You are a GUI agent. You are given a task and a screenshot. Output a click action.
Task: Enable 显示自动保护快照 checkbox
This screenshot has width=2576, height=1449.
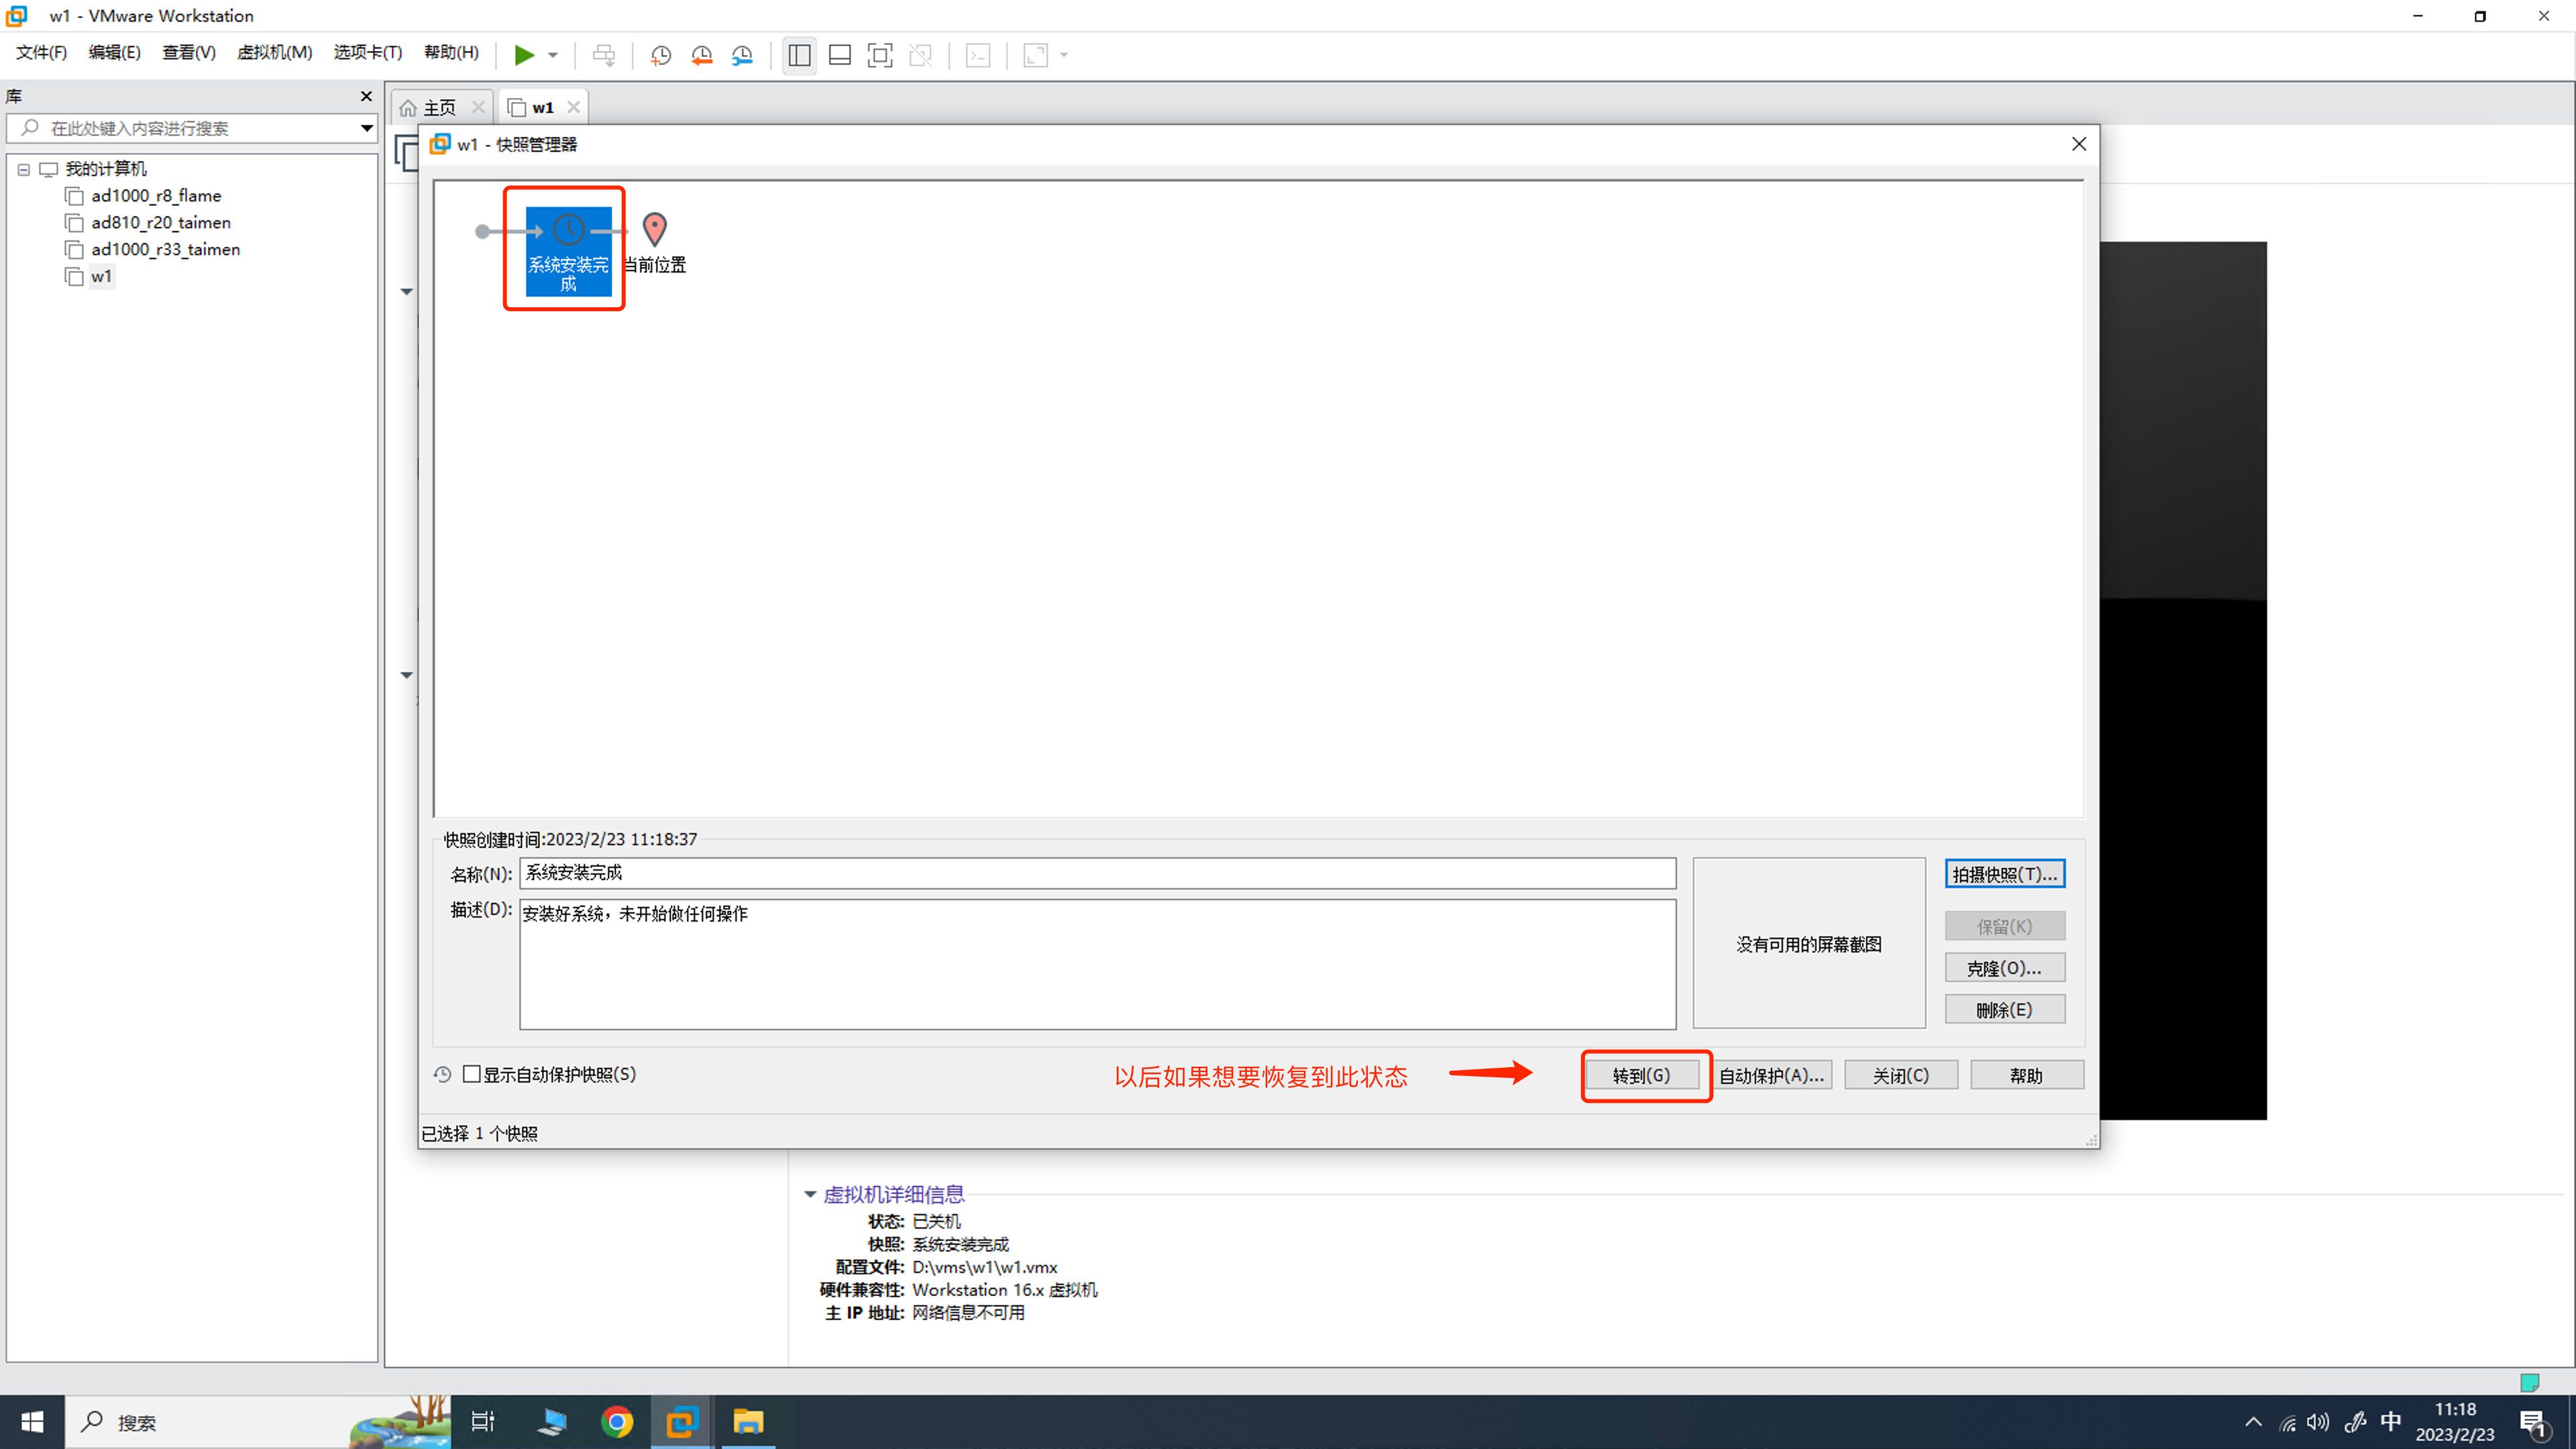coord(472,1074)
